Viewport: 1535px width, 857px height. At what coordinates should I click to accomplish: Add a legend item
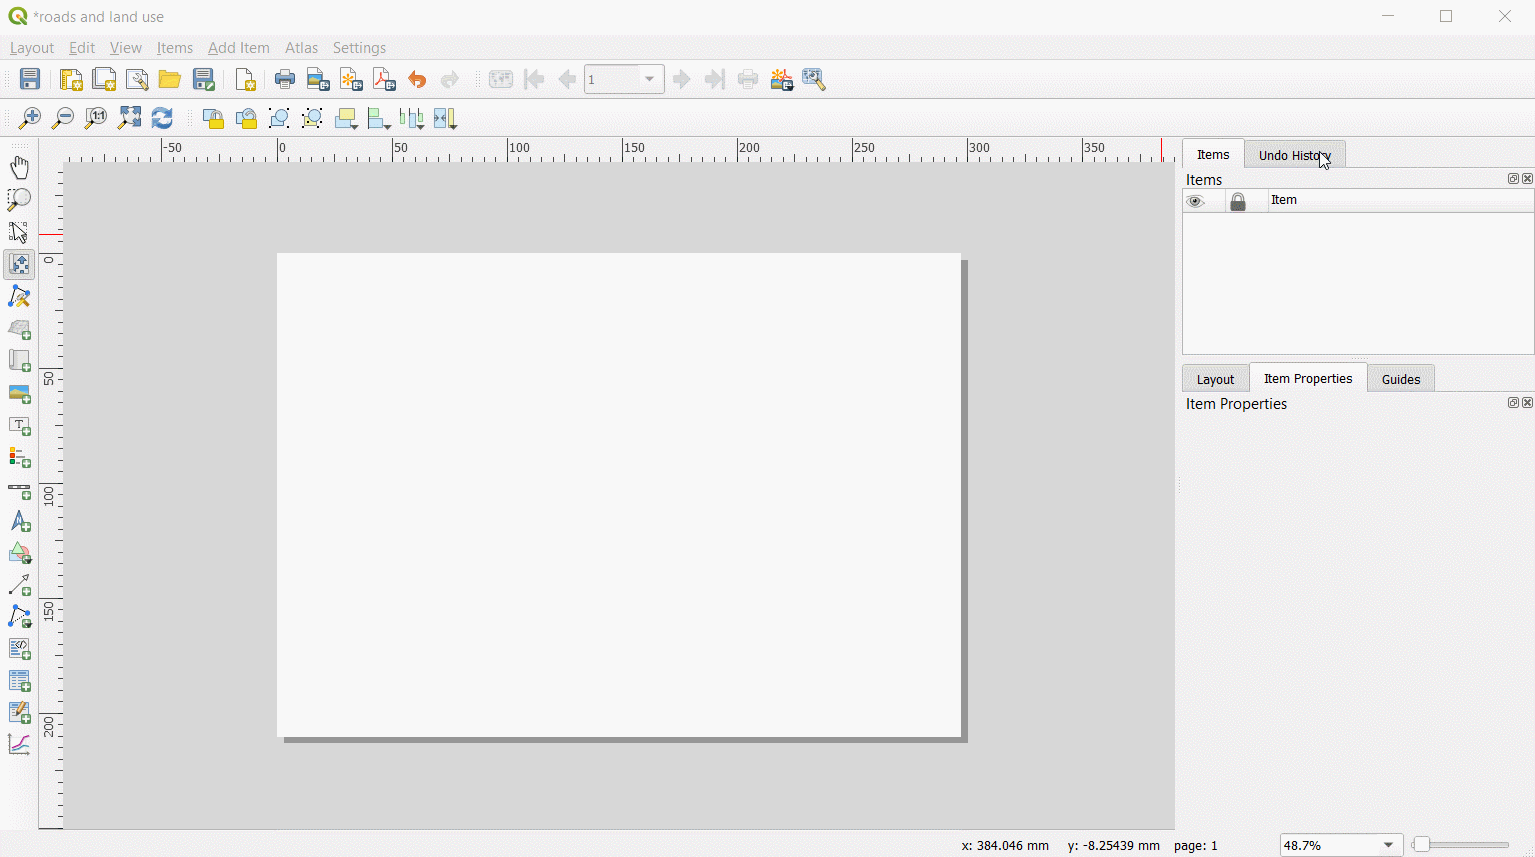[x=20, y=458]
